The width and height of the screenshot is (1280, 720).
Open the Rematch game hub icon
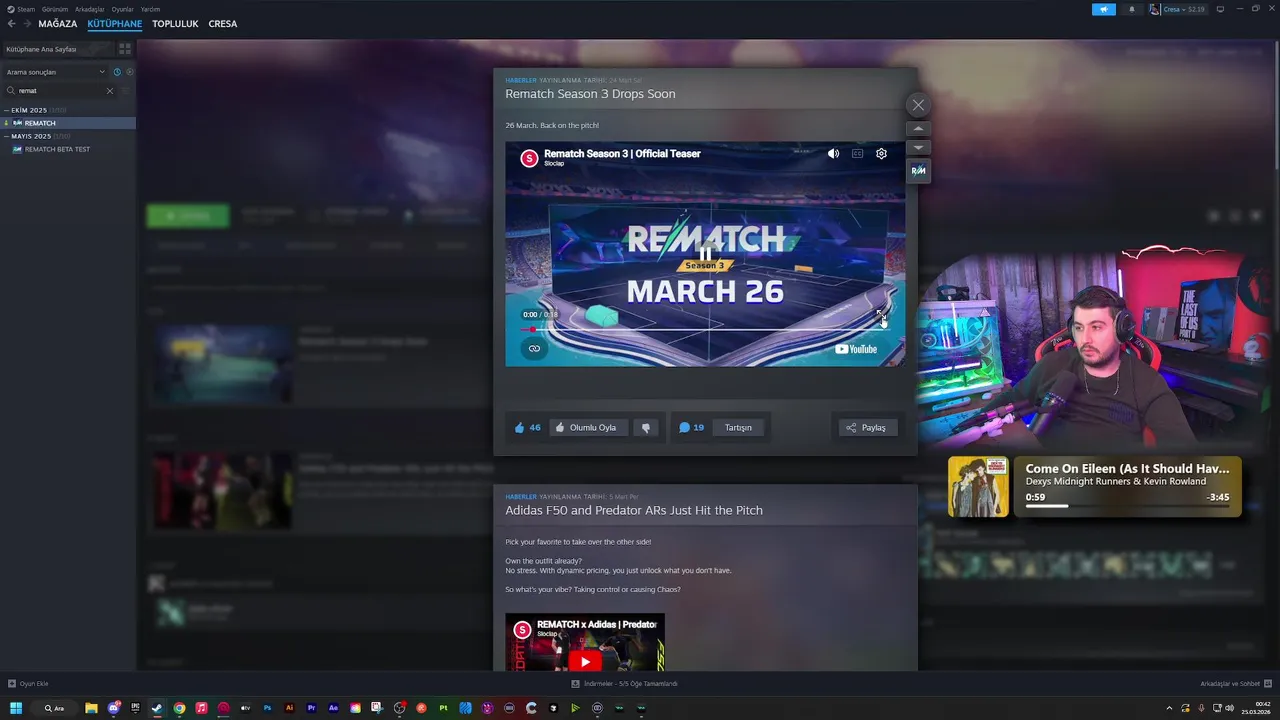pyautogui.click(x=918, y=171)
